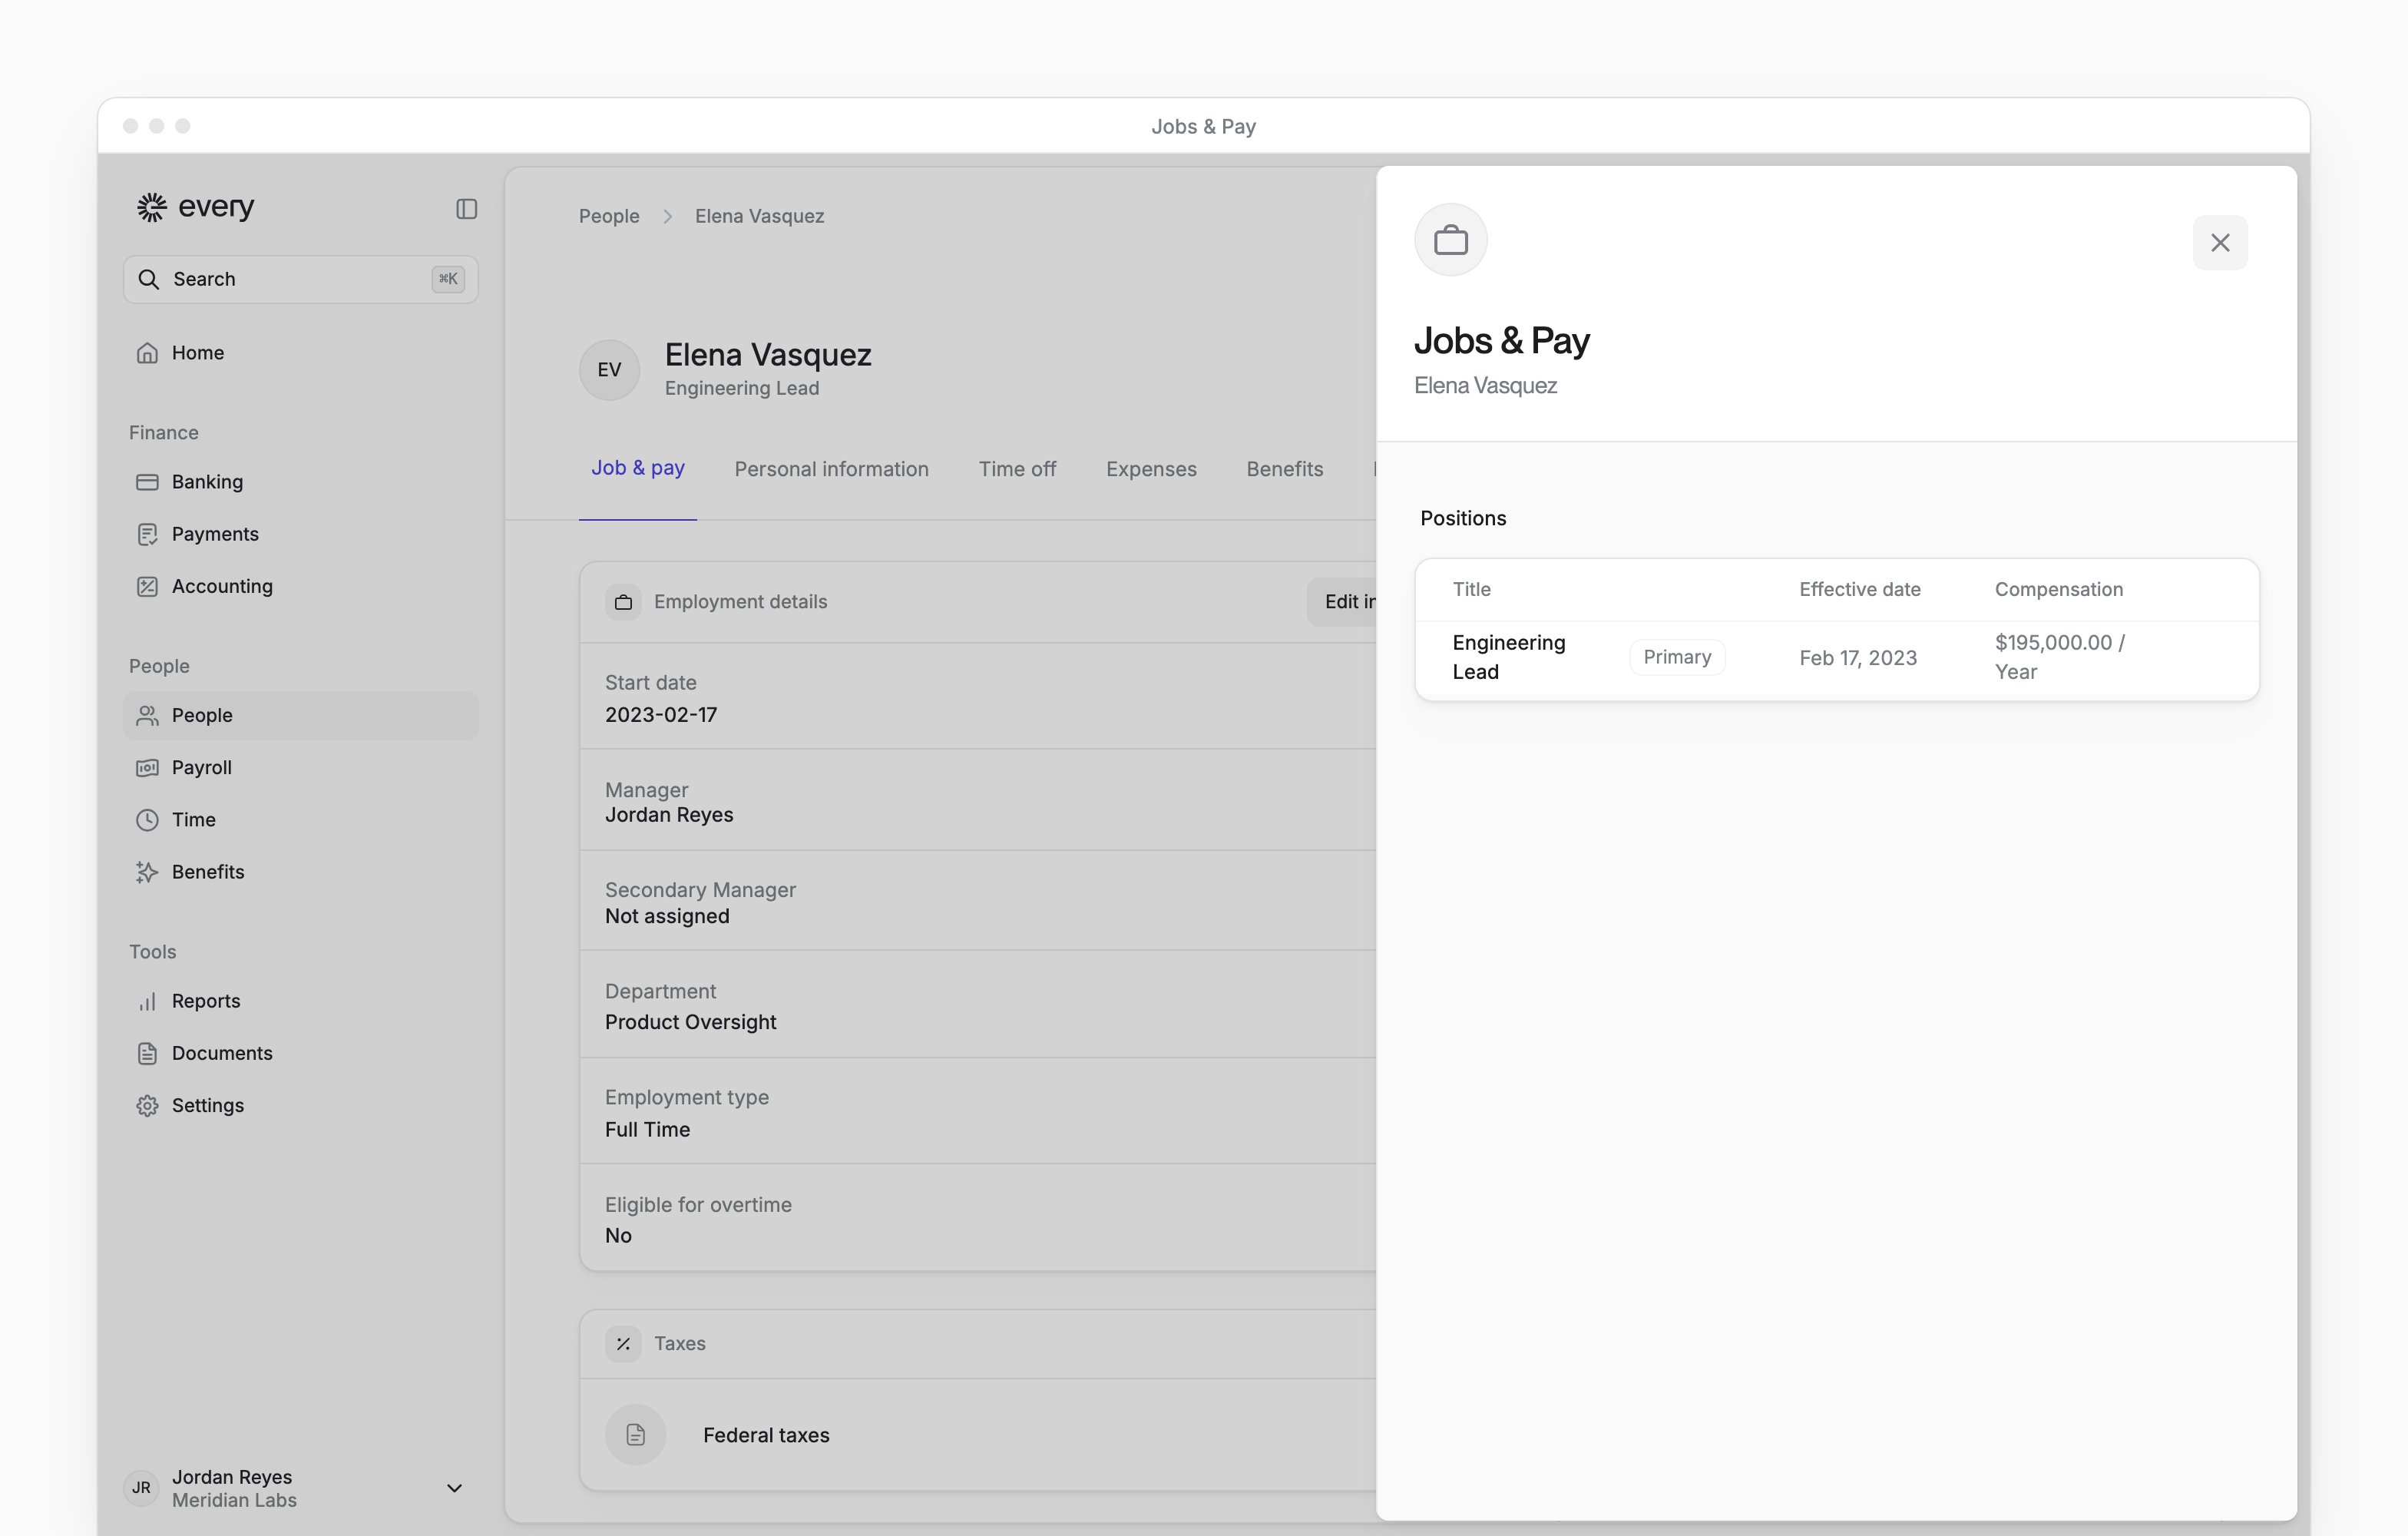The height and width of the screenshot is (1536, 2408).
Task: Click Employment details briefcase icon
Action: click(x=623, y=602)
